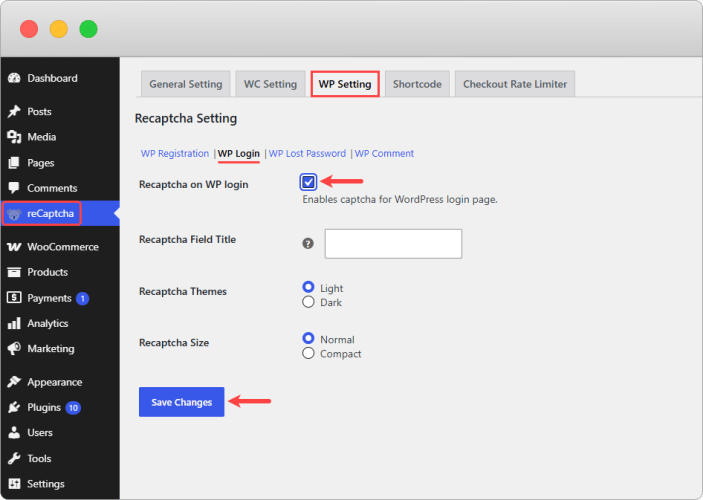Click the Marketing megaphone icon
703x500 pixels.
pos(14,349)
